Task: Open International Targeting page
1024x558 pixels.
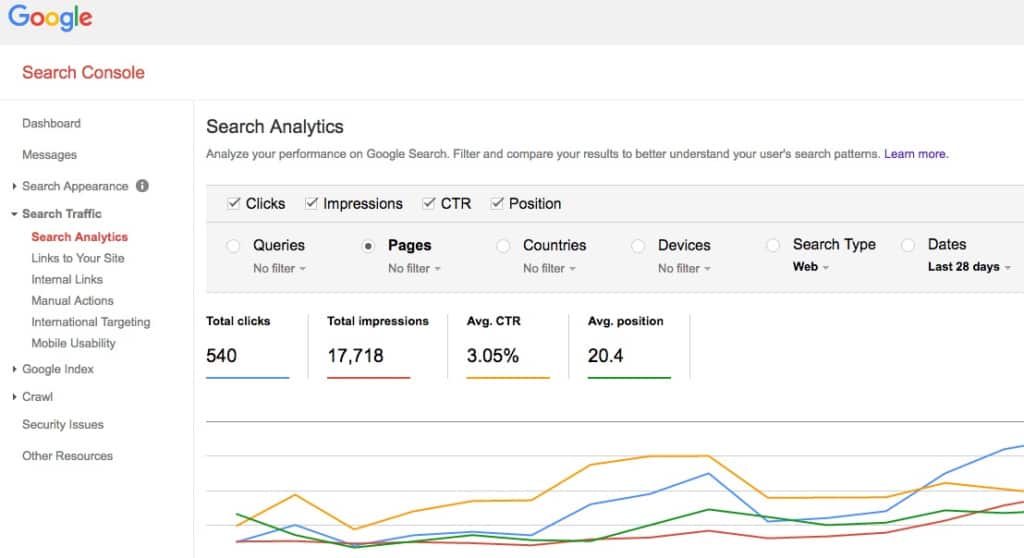Action: point(91,322)
